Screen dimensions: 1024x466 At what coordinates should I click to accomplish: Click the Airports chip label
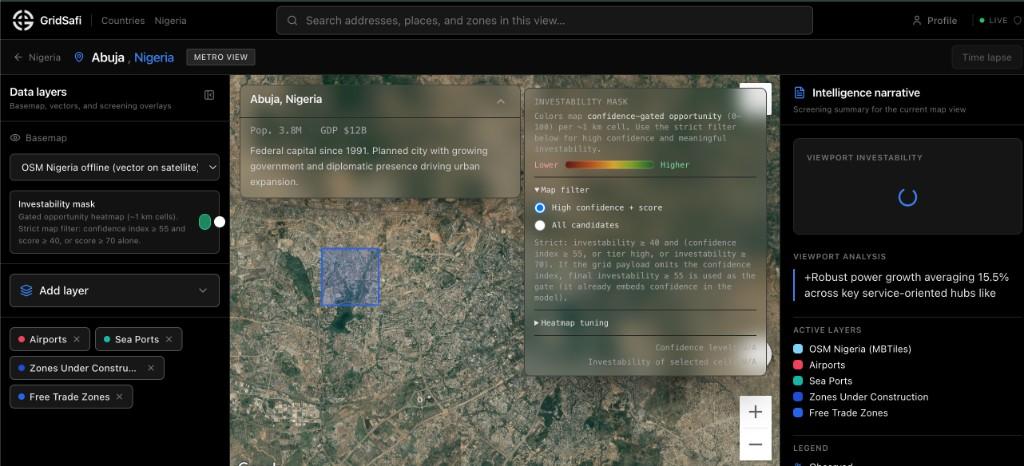tap(48, 339)
